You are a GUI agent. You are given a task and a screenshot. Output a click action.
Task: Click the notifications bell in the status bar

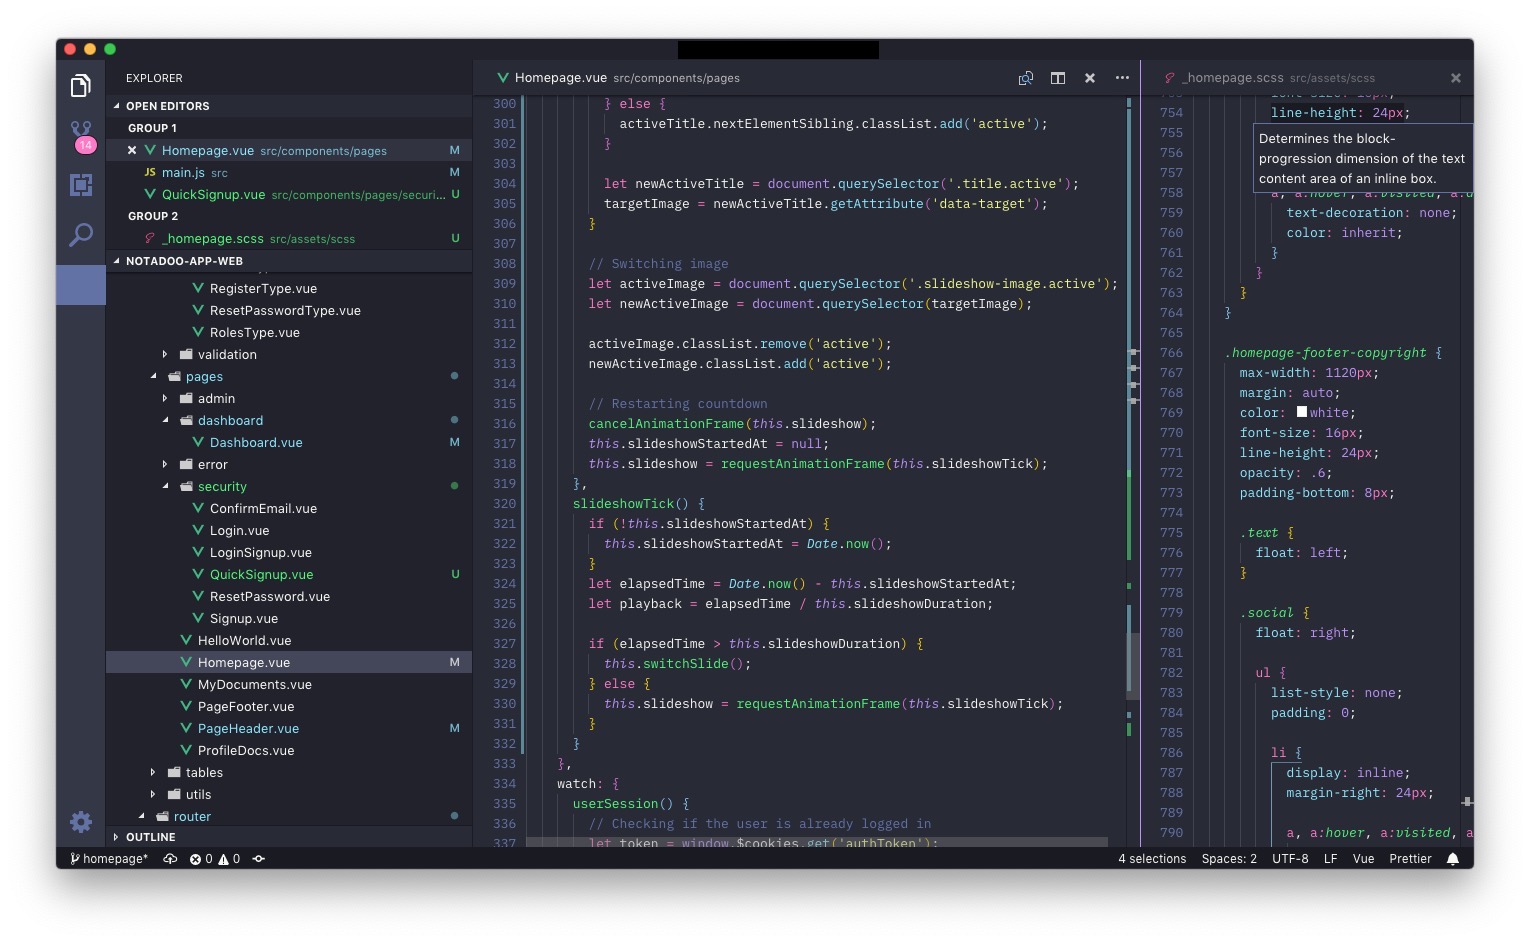pyautogui.click(x=1453, y=858)
